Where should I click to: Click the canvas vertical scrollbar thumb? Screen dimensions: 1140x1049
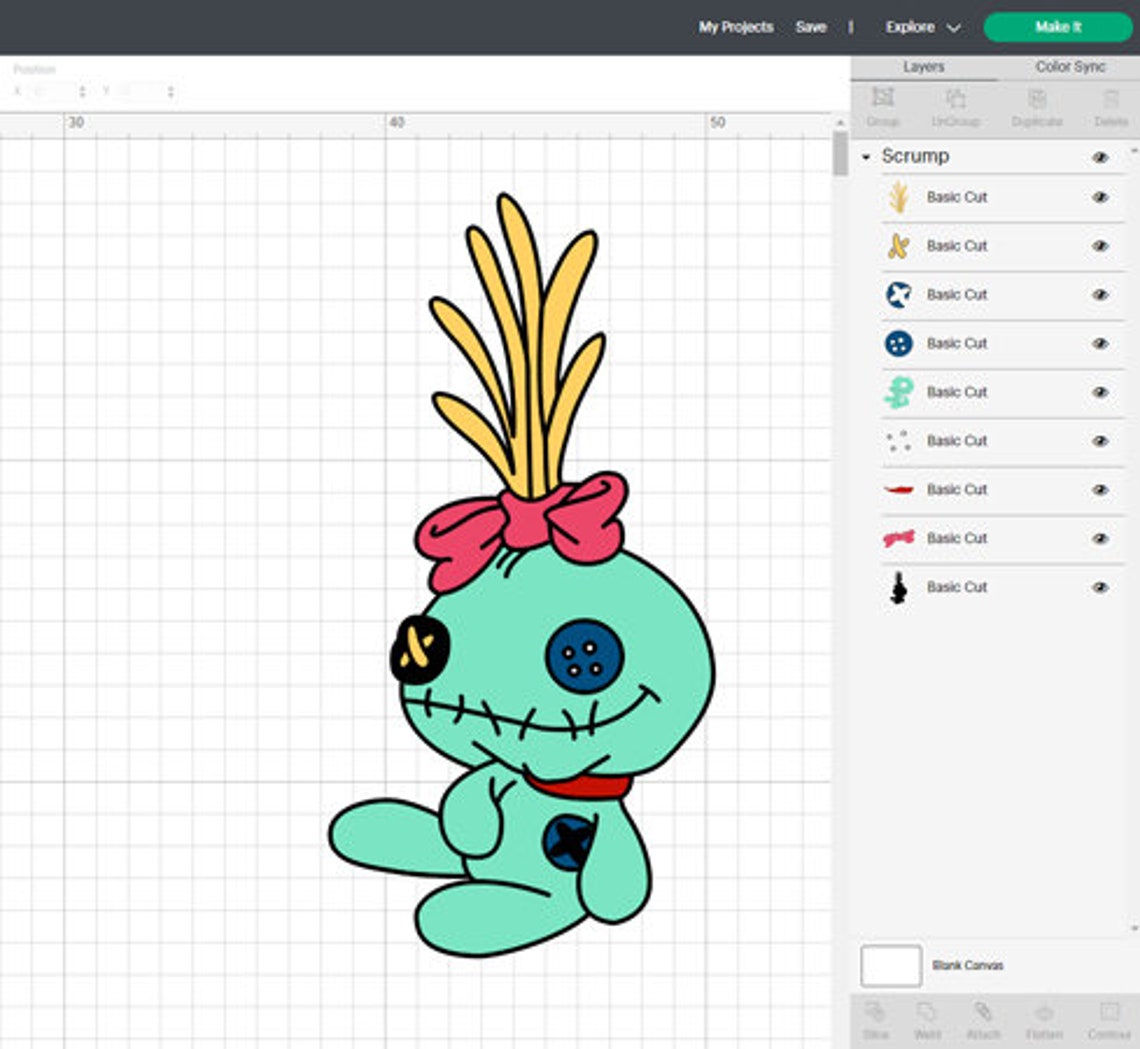point(840,153)
